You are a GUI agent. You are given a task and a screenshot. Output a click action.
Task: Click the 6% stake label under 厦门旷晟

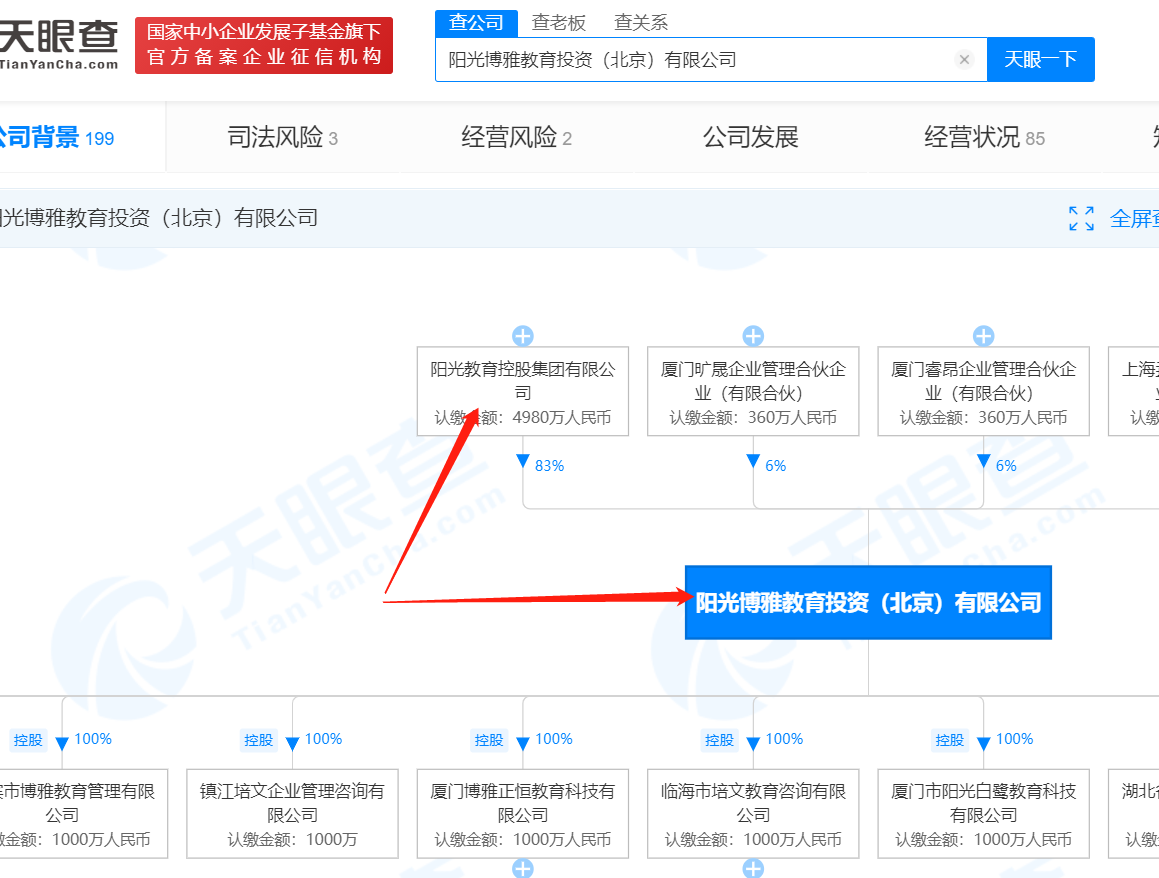tap(775, 465)
